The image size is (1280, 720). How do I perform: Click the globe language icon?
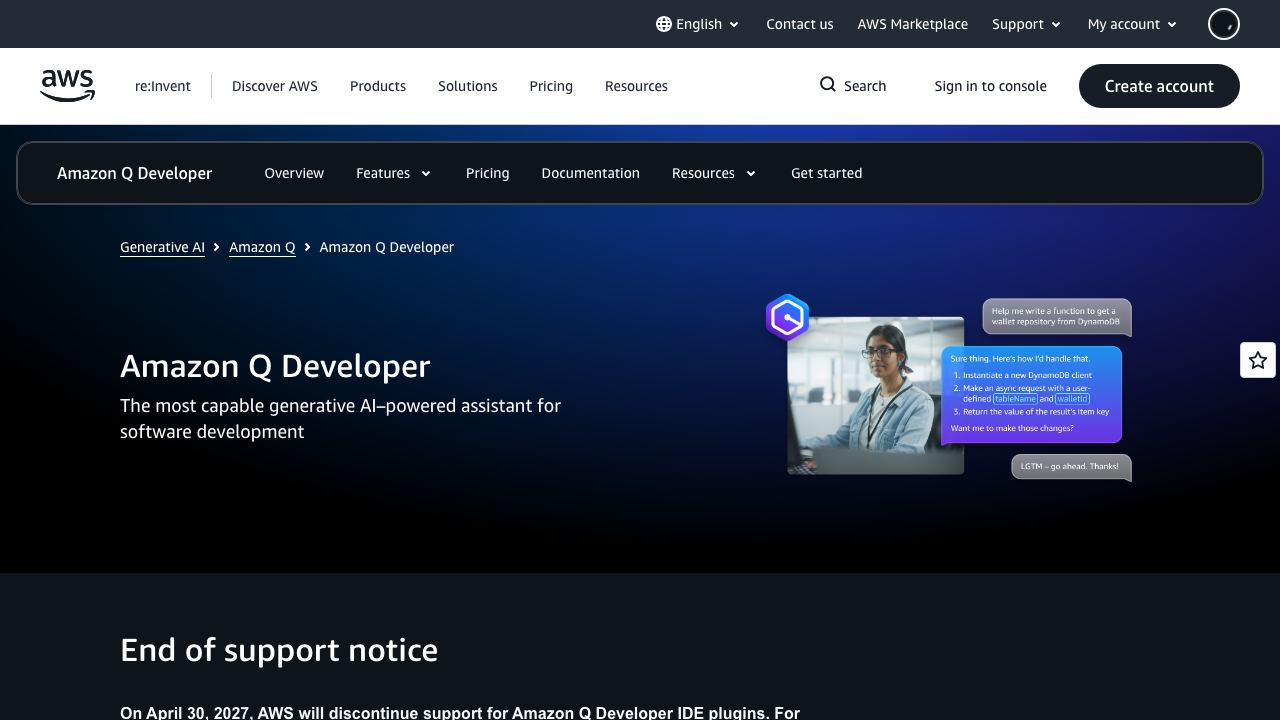[x=664, y=24]
